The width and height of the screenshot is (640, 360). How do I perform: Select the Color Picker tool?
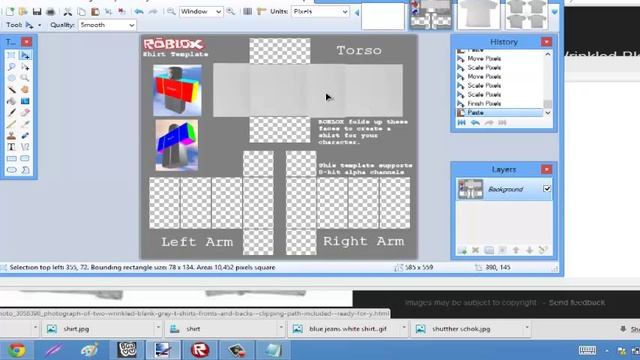[25, 124]
